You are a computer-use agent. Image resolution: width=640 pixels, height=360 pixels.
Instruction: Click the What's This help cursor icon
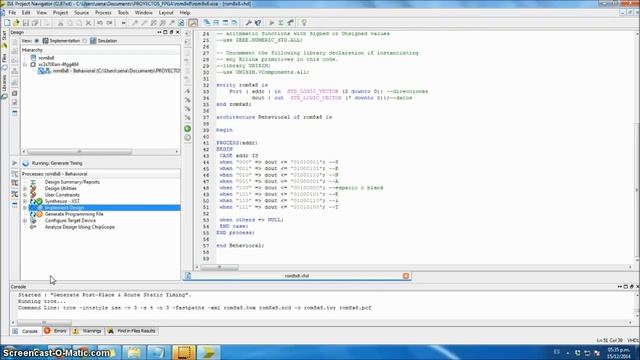coord(258,23)
